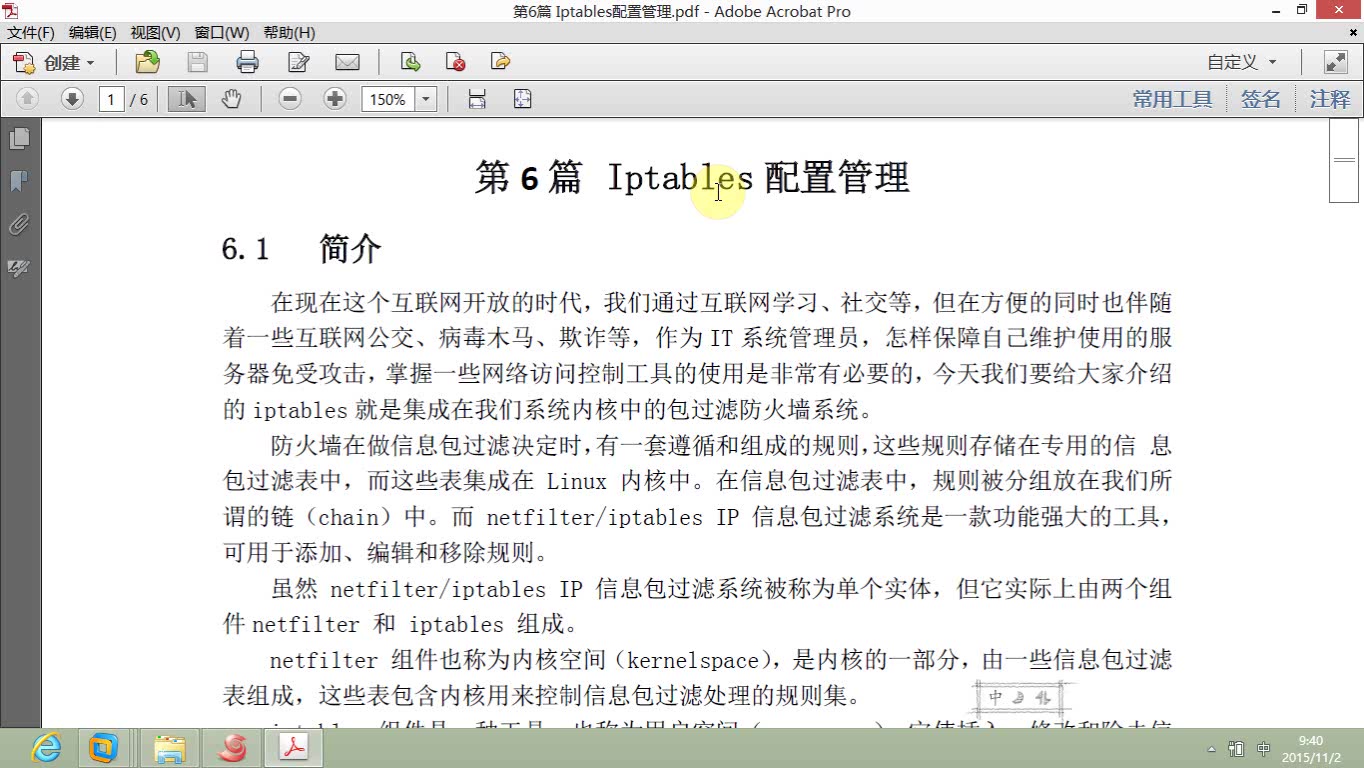Select the text Selection tool

point(185,99)
